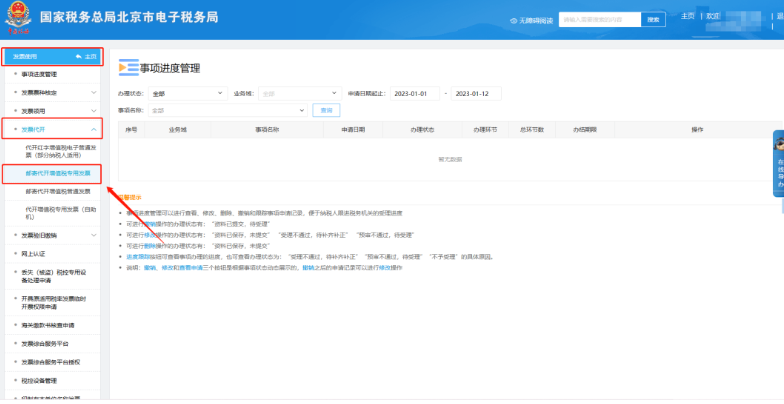Click the 查询 button

click(324, 110)
